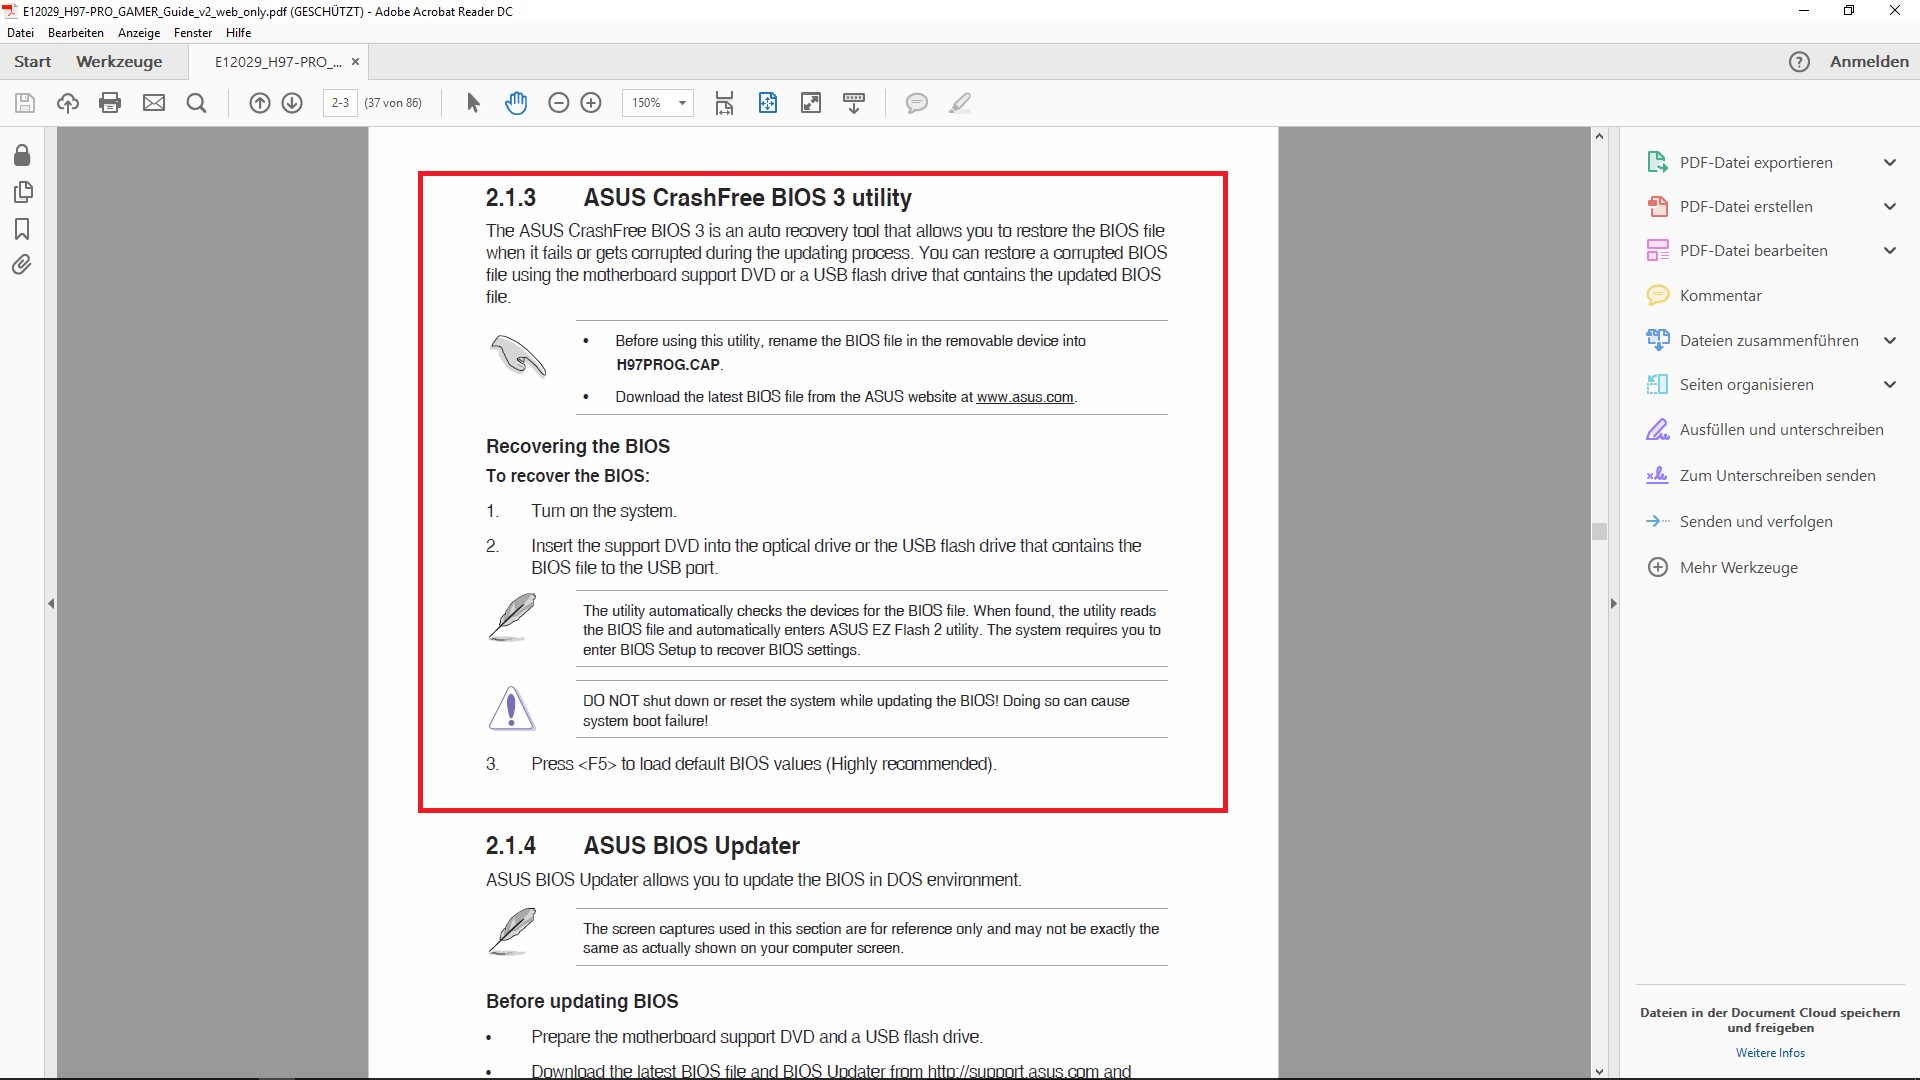
Task: Expand PDF-Datei exportieren options
Action: (x=1890, y=163)
